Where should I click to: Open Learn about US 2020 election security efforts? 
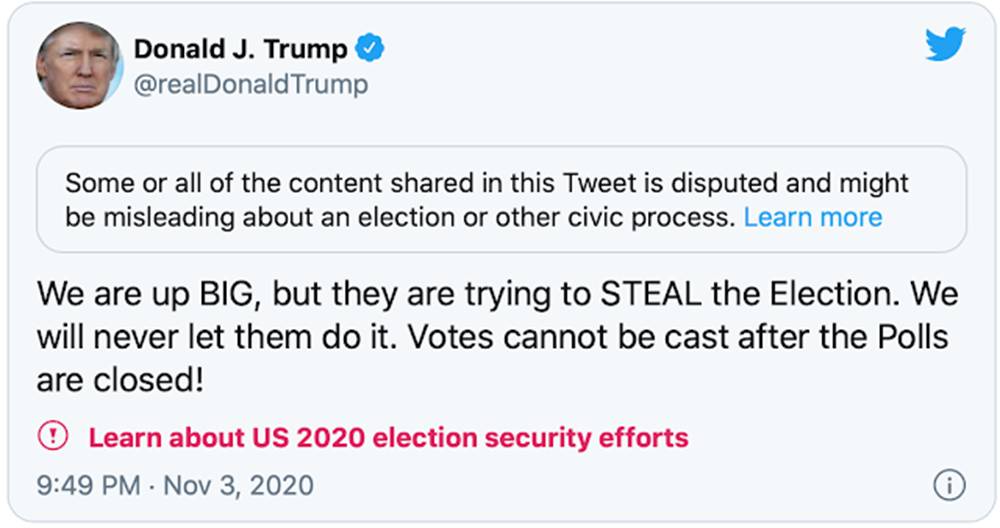(x=388, y=437)
